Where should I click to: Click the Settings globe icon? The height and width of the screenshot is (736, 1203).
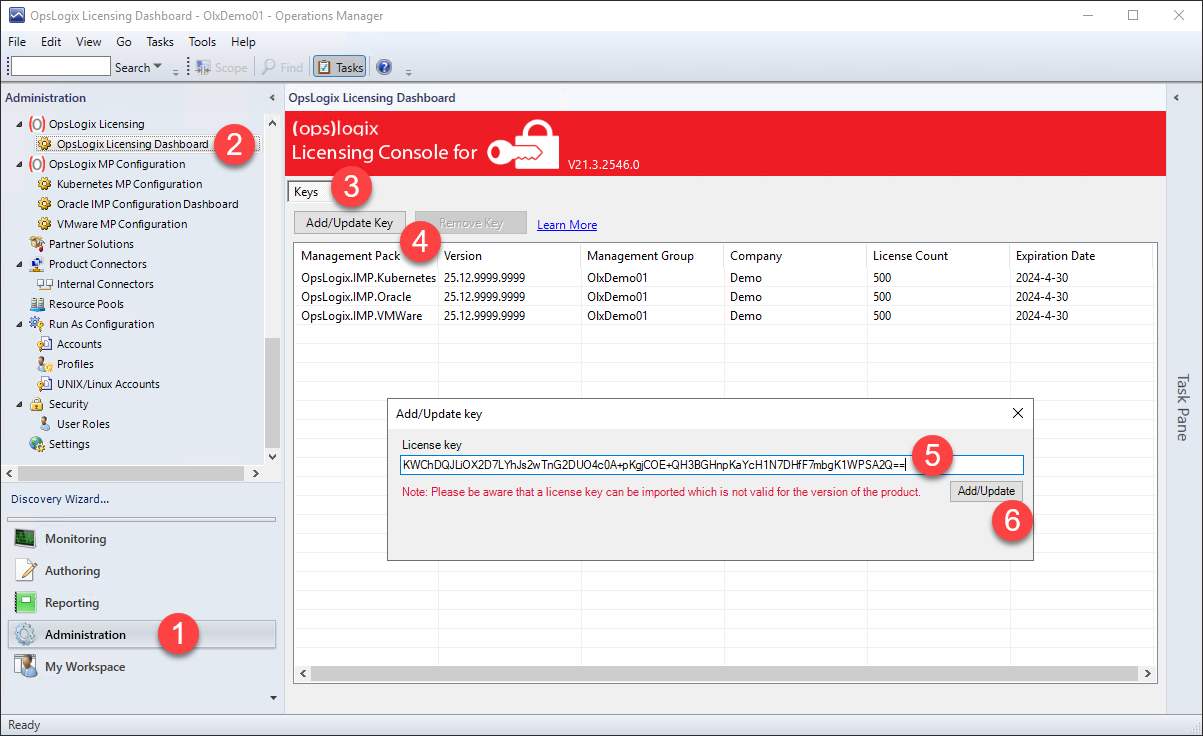(x=37, y=444)
